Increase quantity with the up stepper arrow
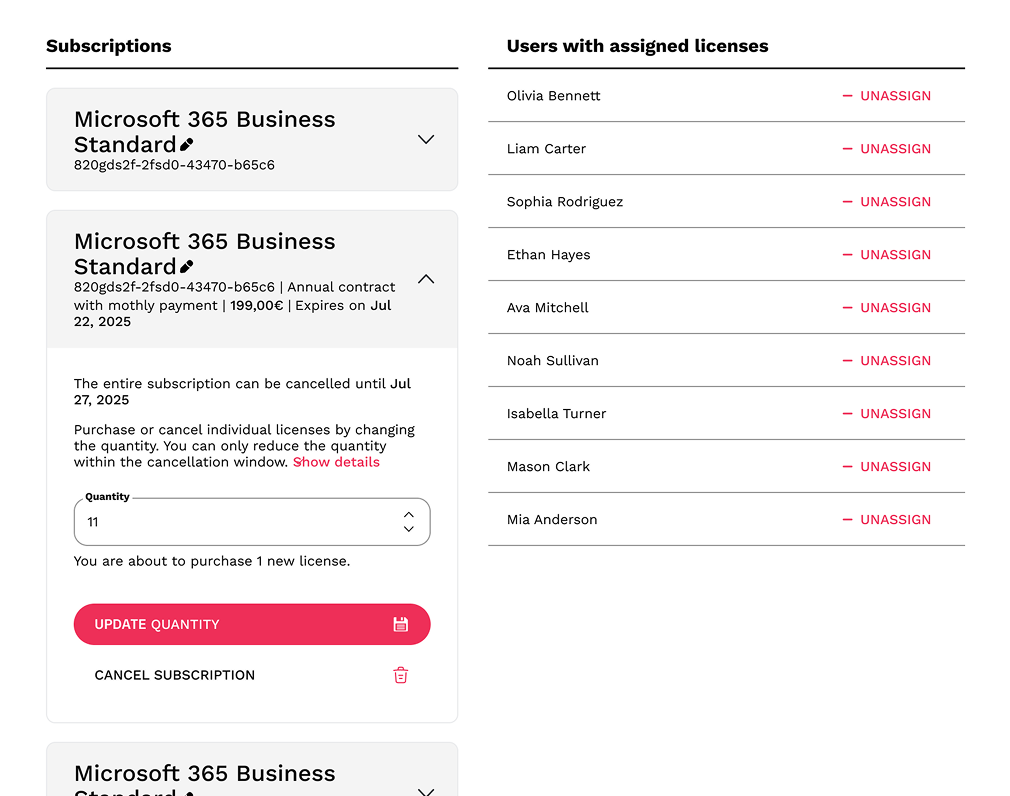This screenshot has height=796, width=1010. (x=408, y=515)
